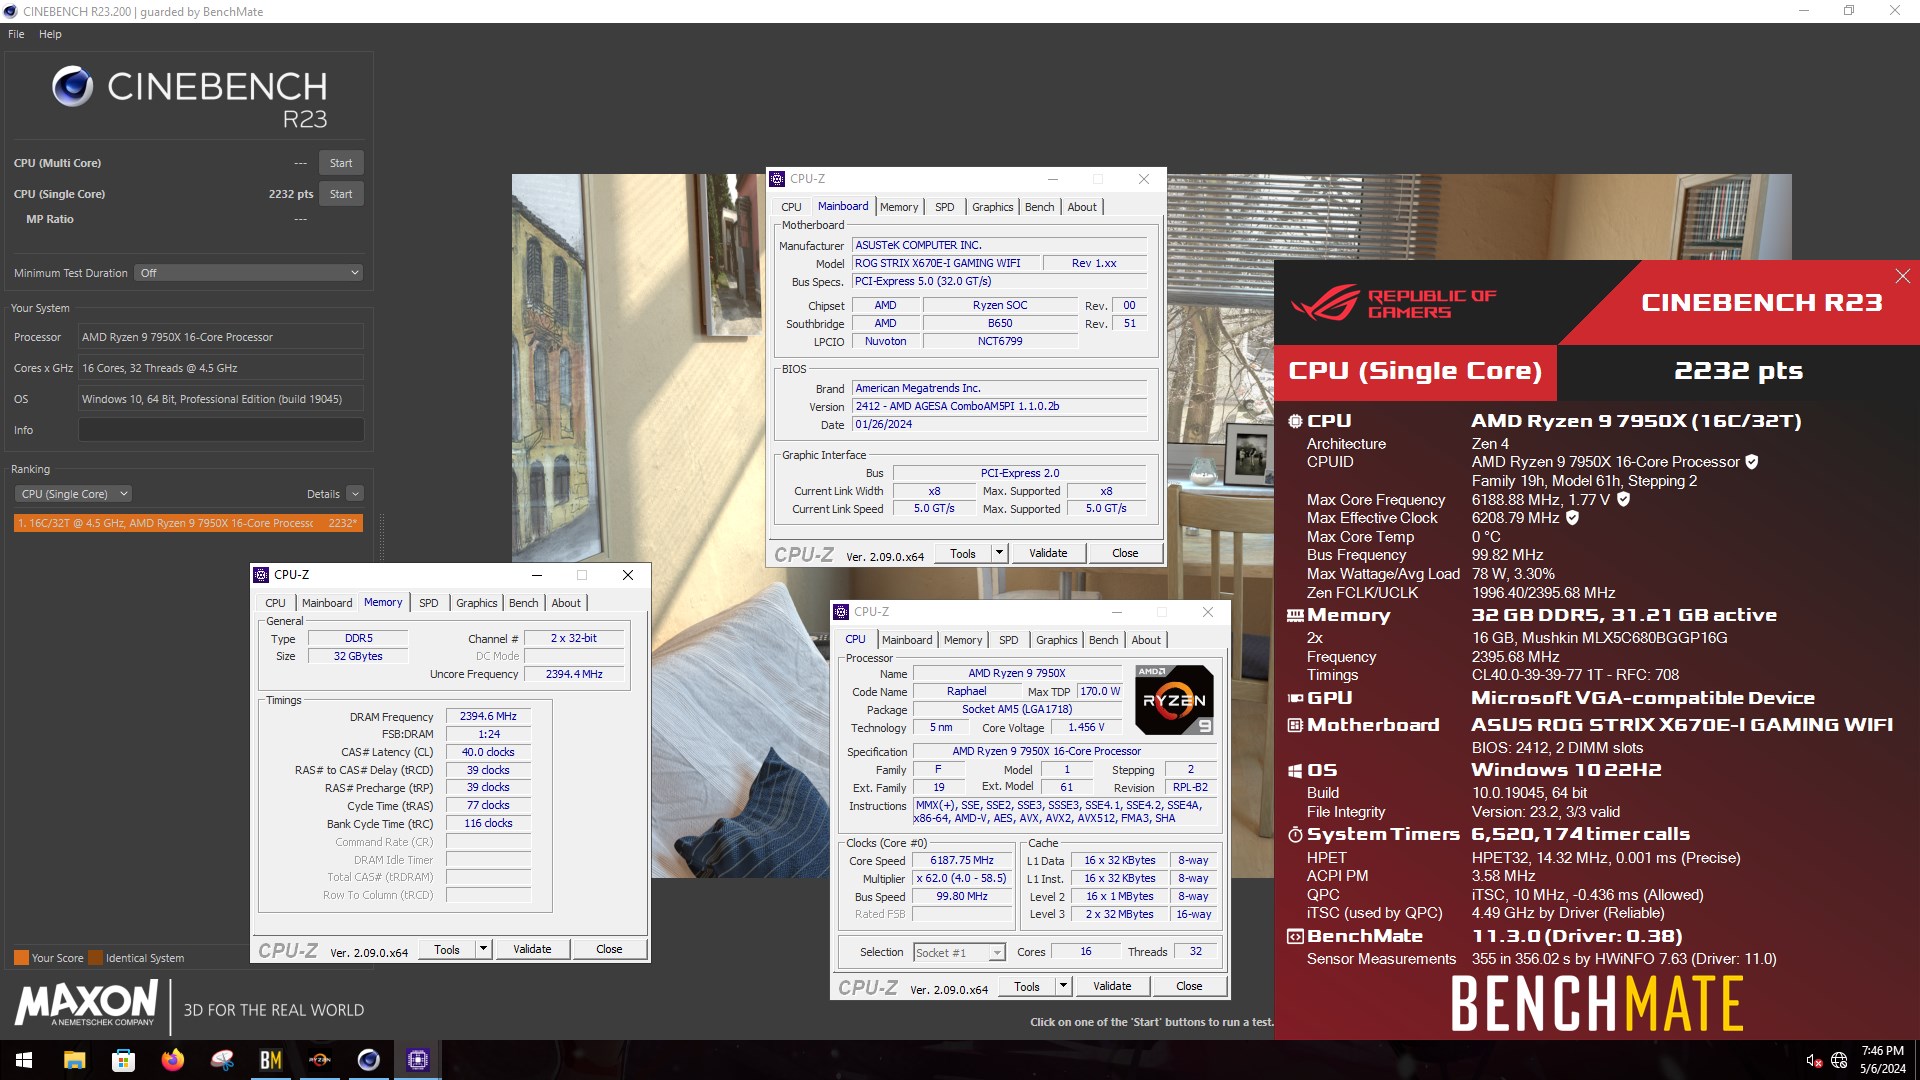Viewport: 1920px width, 1080px height.
Task: Switch to CPU-Z via taskbar icon
Action: coord(417,1060)
